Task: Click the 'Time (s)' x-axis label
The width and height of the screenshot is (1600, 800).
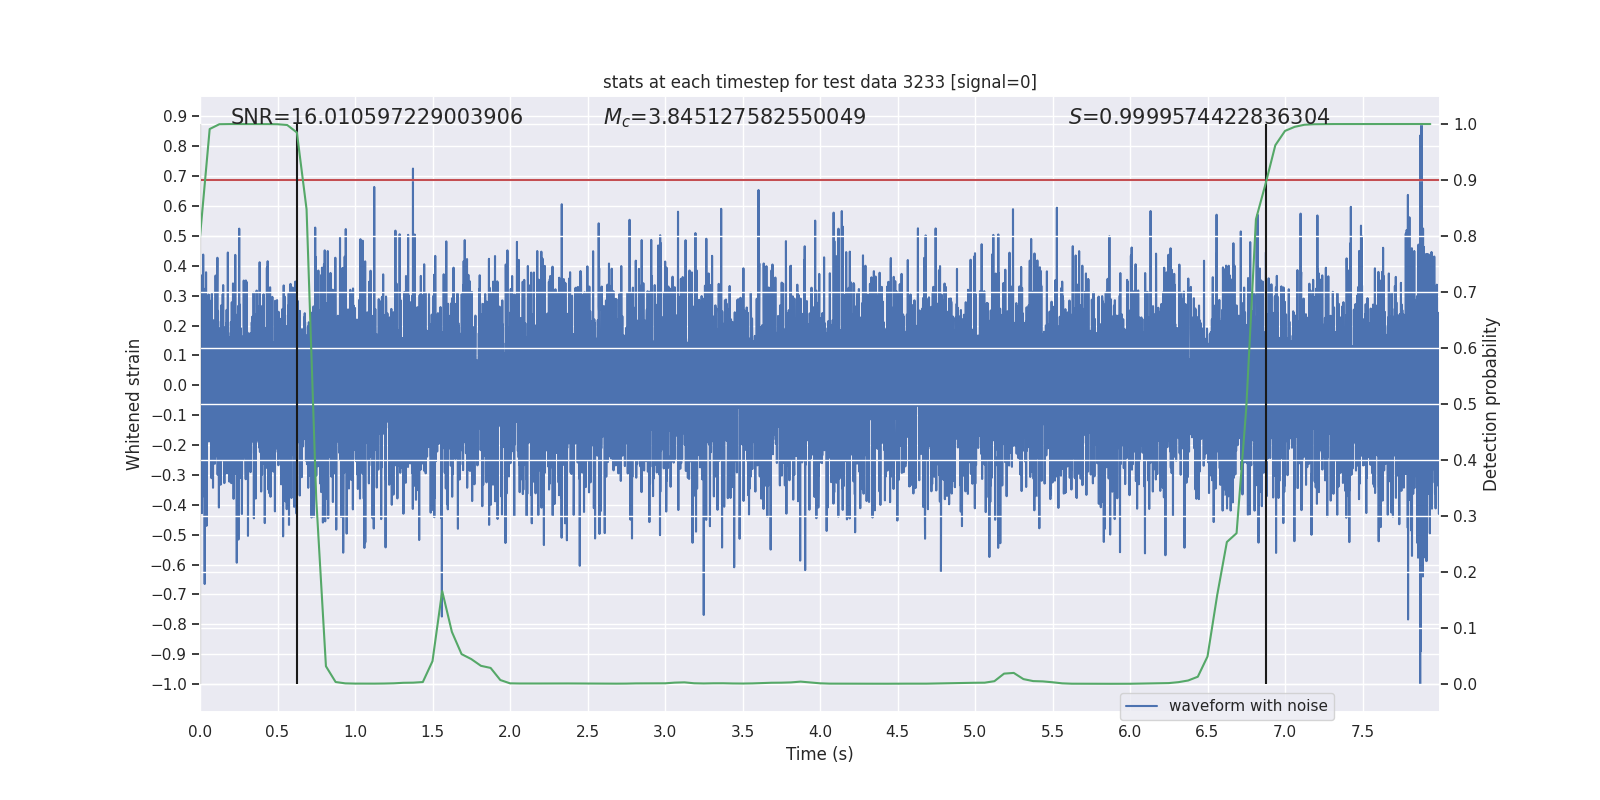Action: 819,754
